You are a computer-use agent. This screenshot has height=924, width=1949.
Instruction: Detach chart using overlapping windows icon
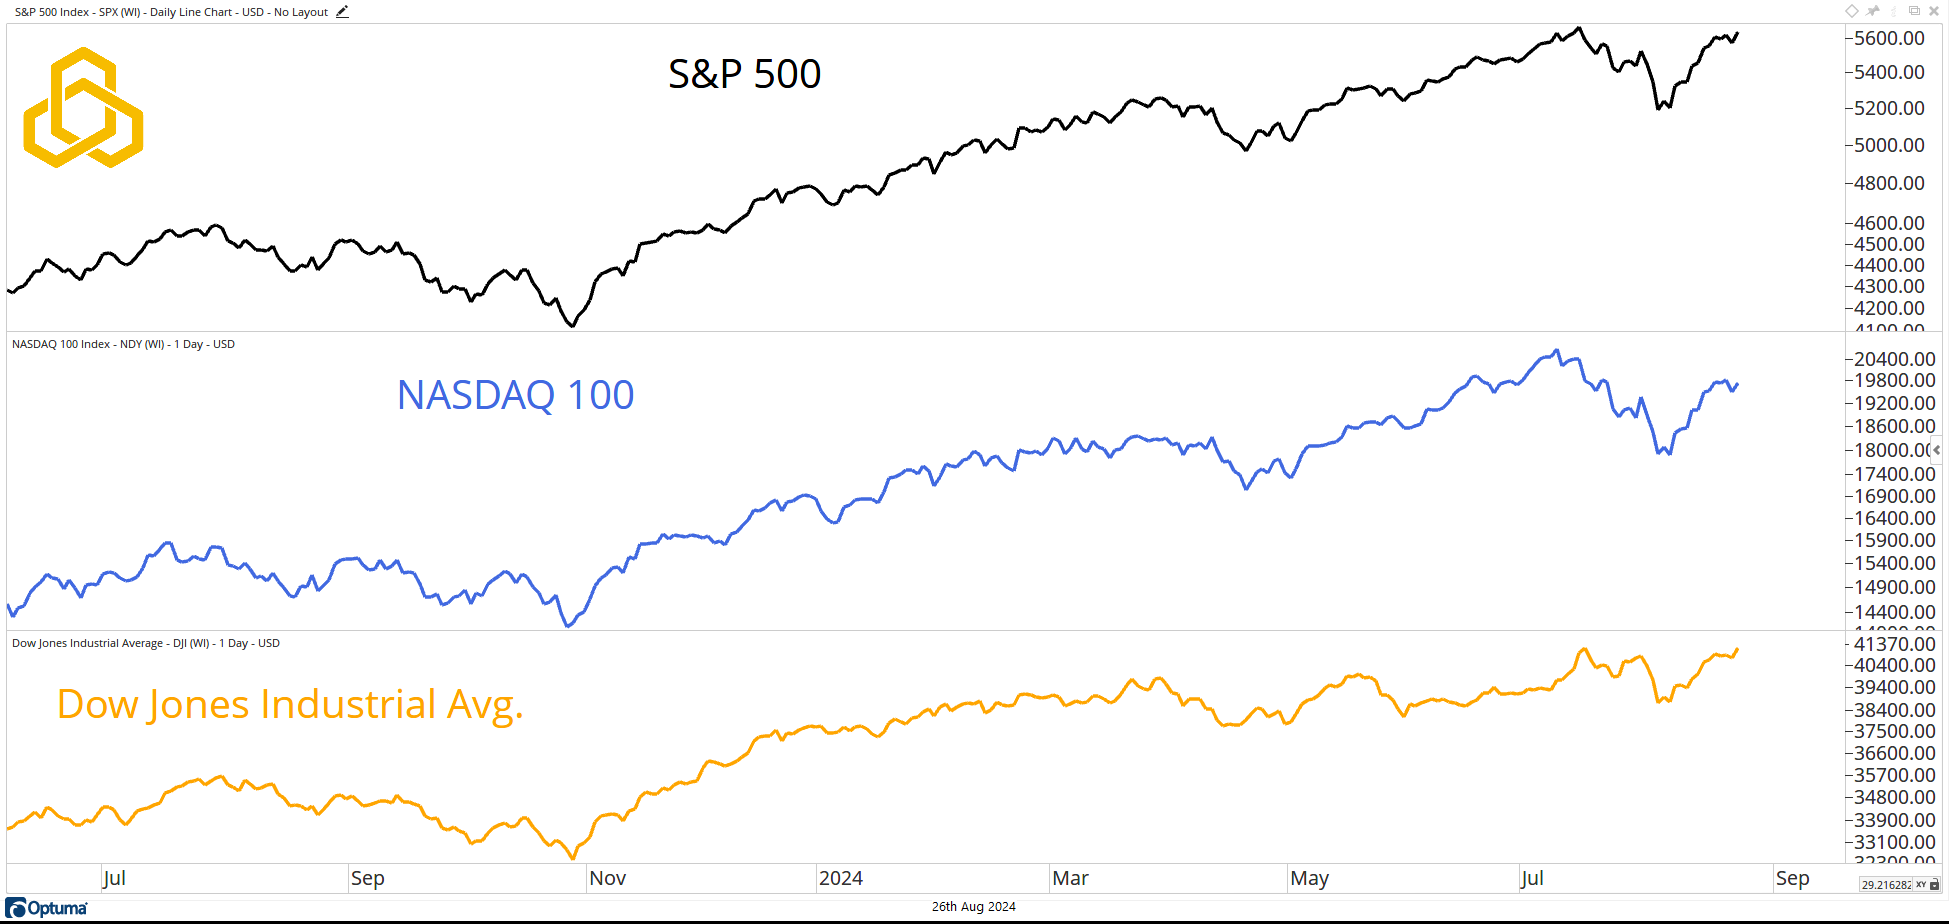coord(1914,11)
